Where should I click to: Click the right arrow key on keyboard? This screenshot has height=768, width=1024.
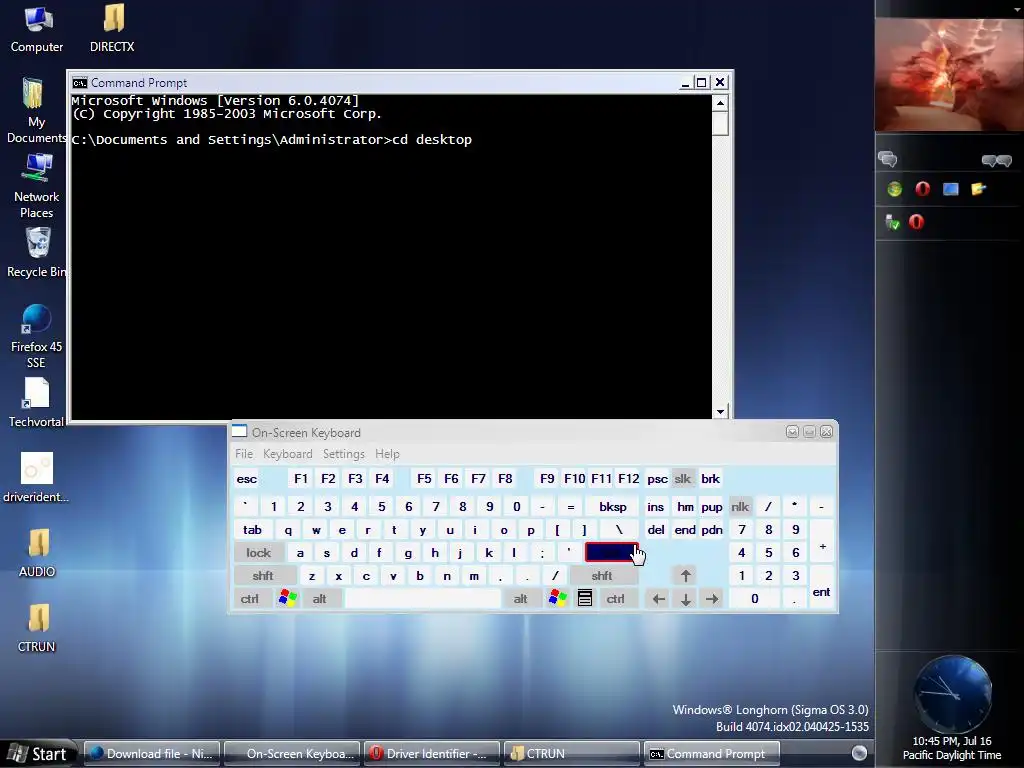tap(712, 598)
